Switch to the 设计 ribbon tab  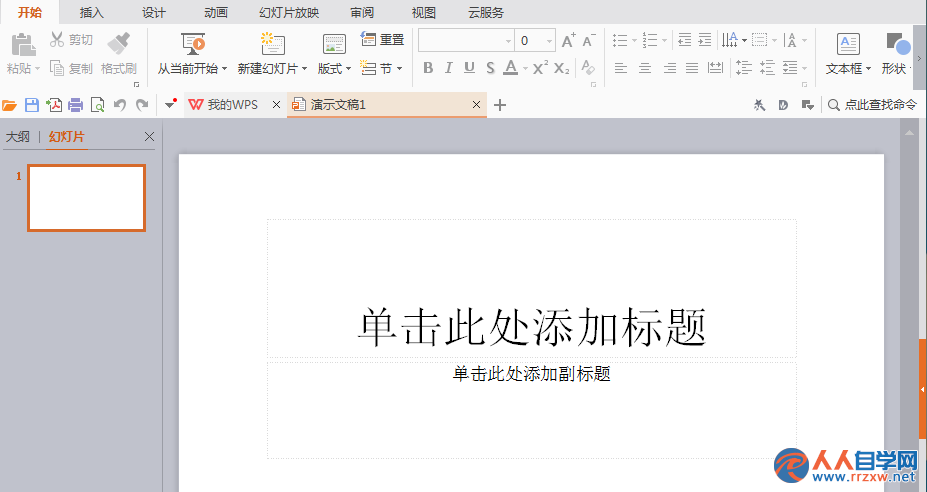click(154, 12)
